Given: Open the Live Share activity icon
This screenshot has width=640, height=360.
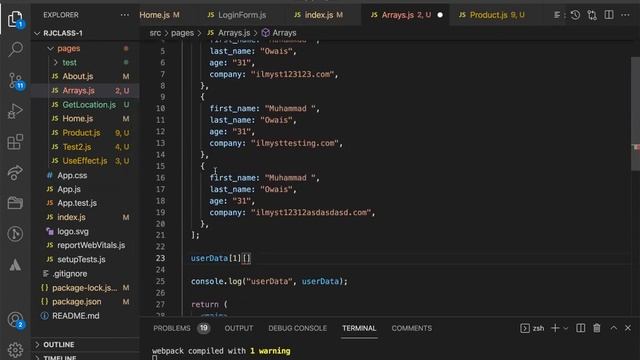Looking at the screenshot, I should click(15, 172).
